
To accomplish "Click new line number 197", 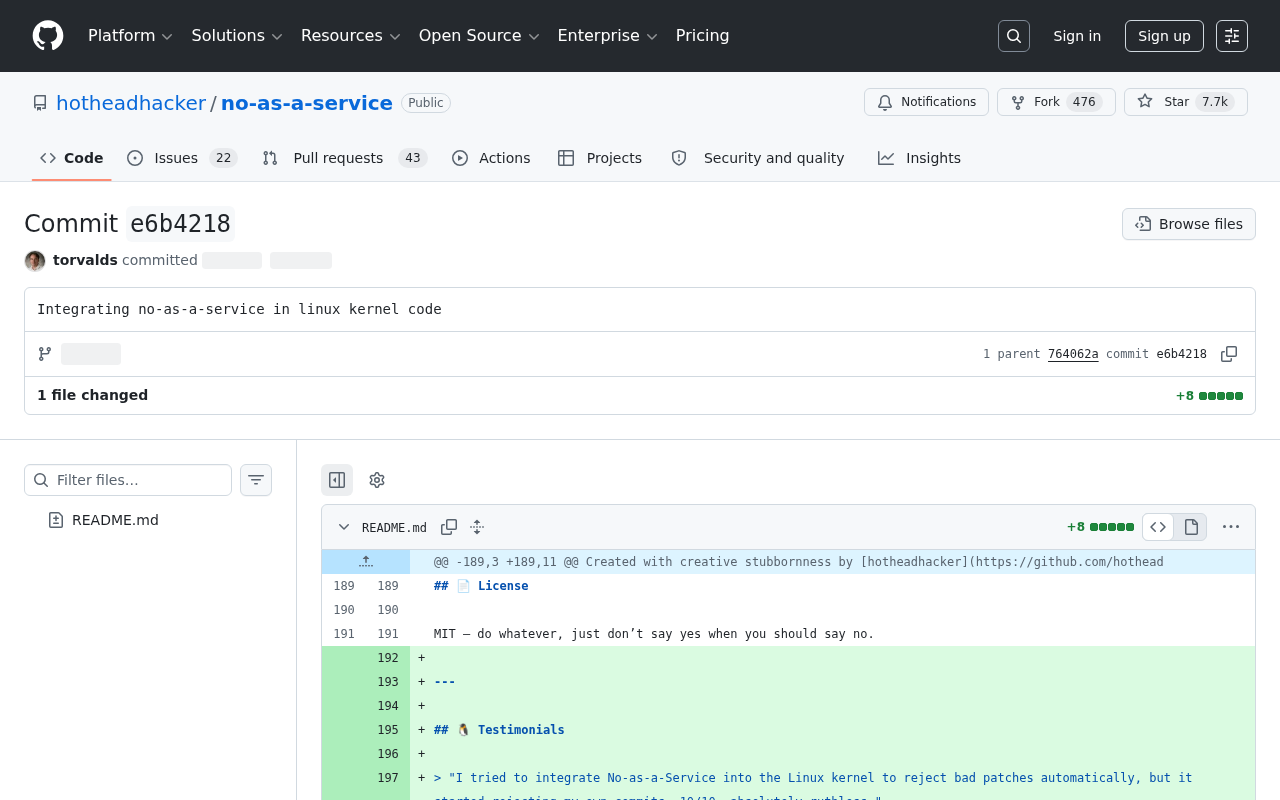I will (x=388, y=778).
